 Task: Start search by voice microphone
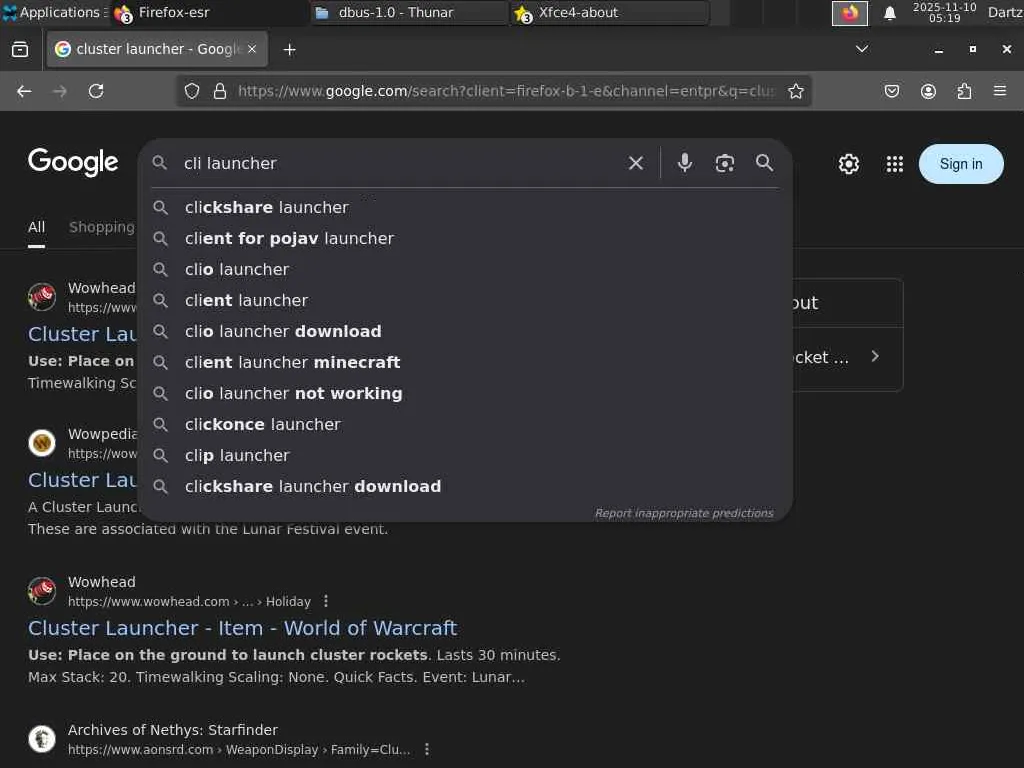coord(684,163)
